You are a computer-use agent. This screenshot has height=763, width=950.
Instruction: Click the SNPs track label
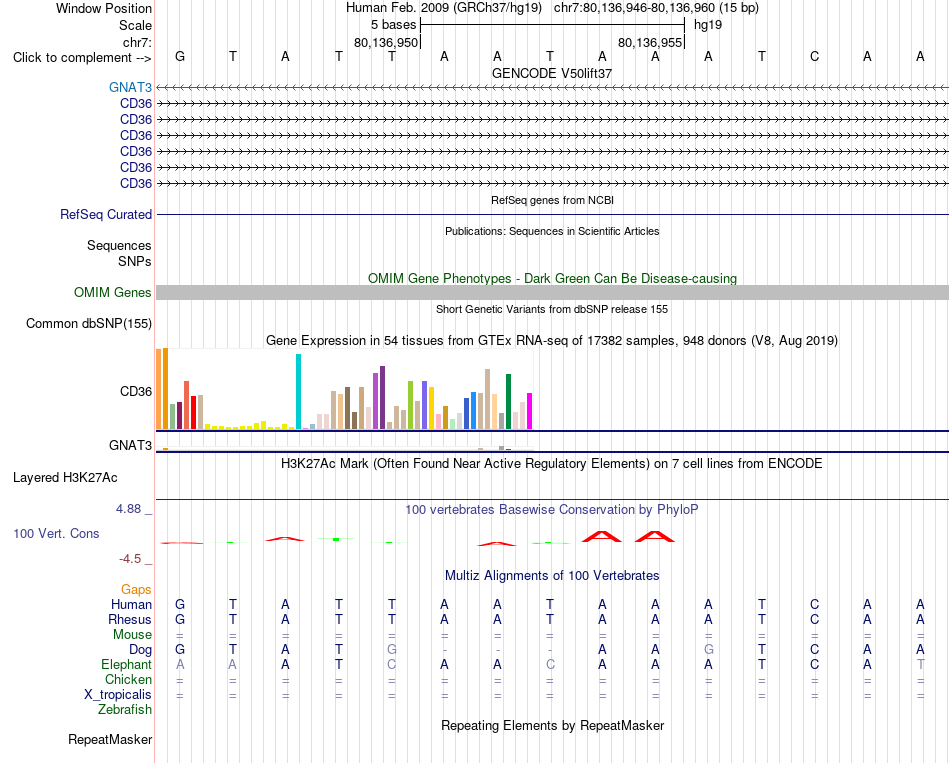(135, 261)
